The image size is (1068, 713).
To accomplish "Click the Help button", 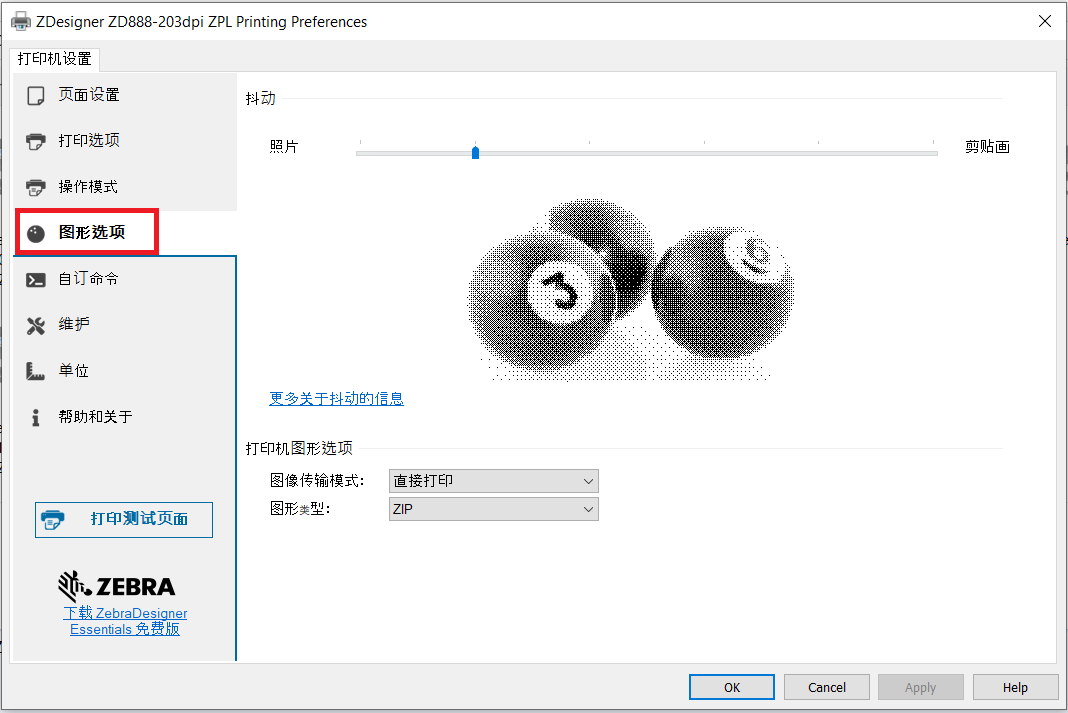I will (x=1015, y=687).
